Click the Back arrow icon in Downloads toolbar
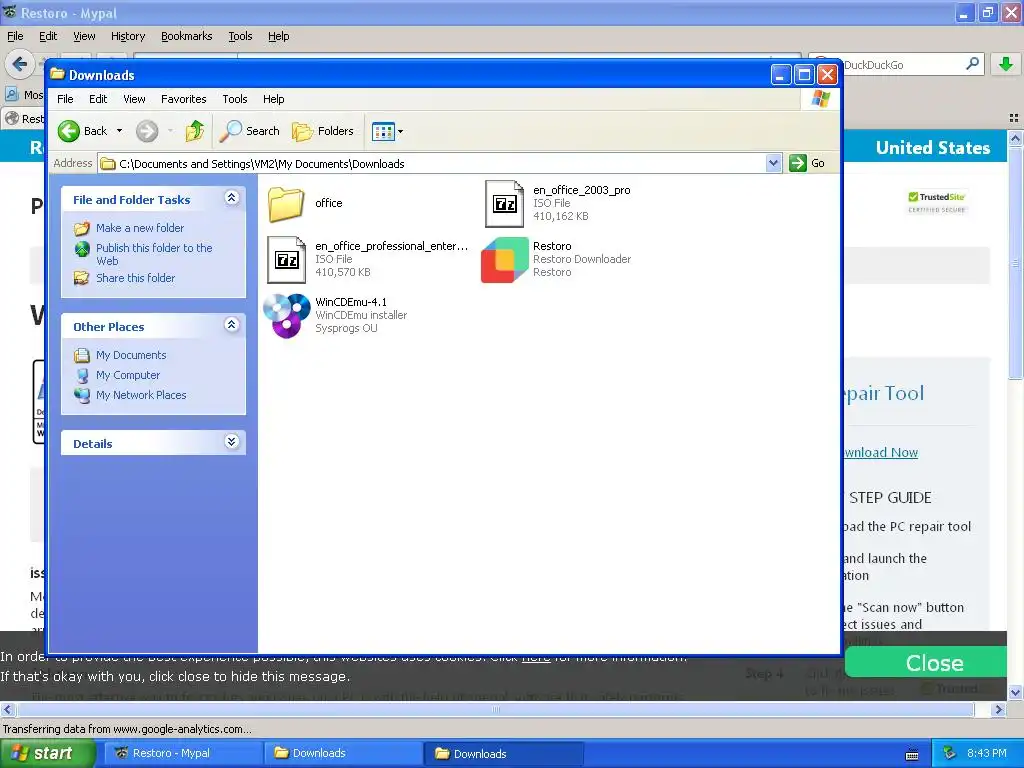1024x768 pixels. click(69, 131)
